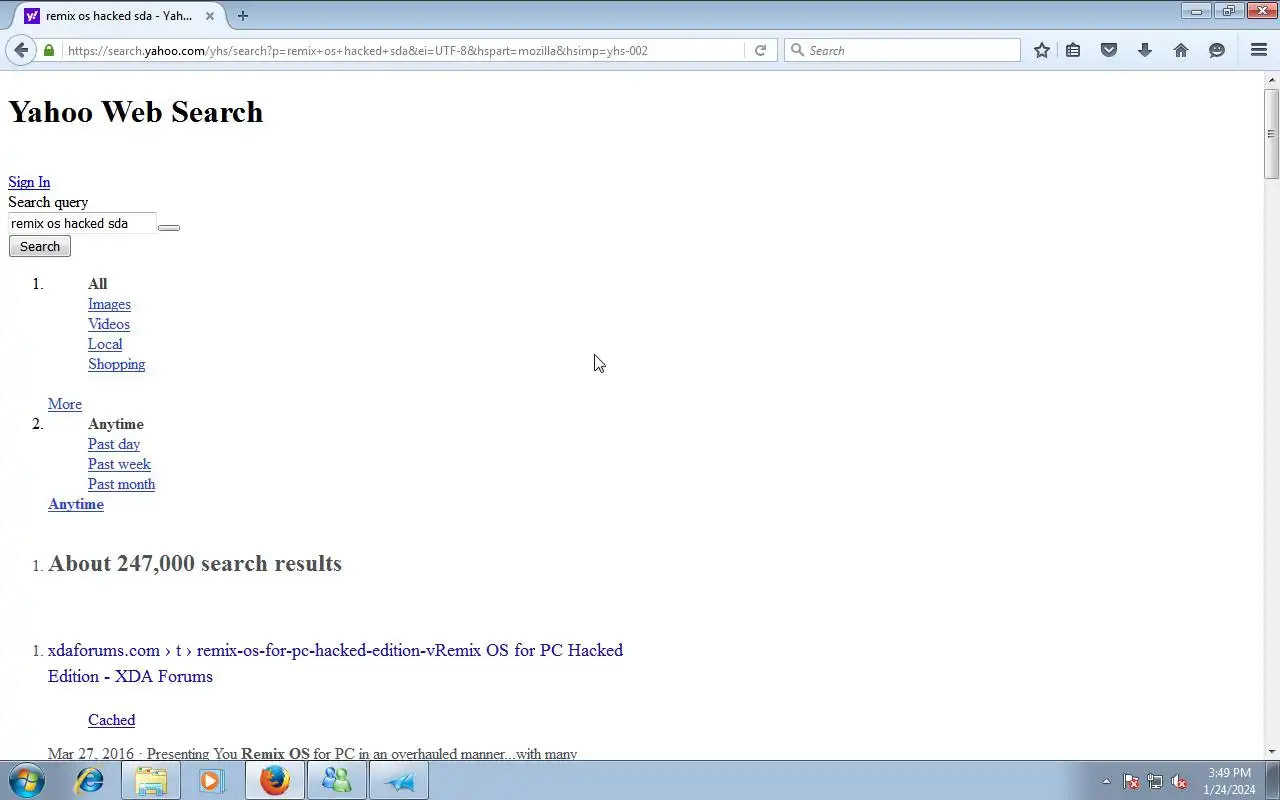The height and width of the screenshot is (800, 1280).
Task: Open the Hello chat smiley icon
Action: pyautogui.click(x=1217, y=50)
